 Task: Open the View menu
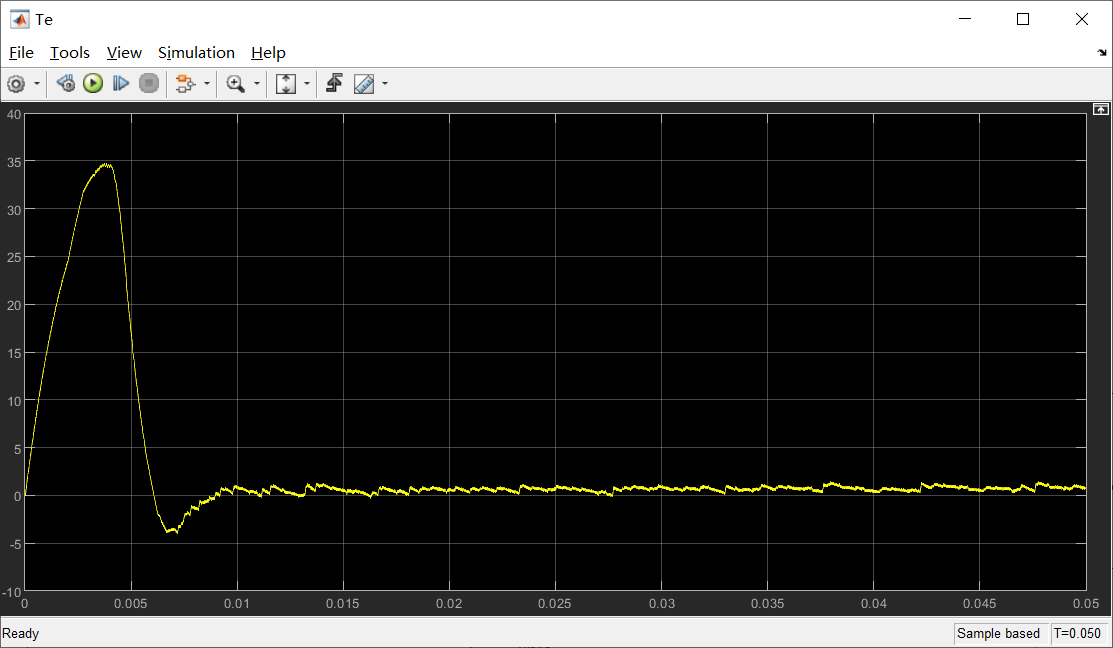[x=124, y=53]
